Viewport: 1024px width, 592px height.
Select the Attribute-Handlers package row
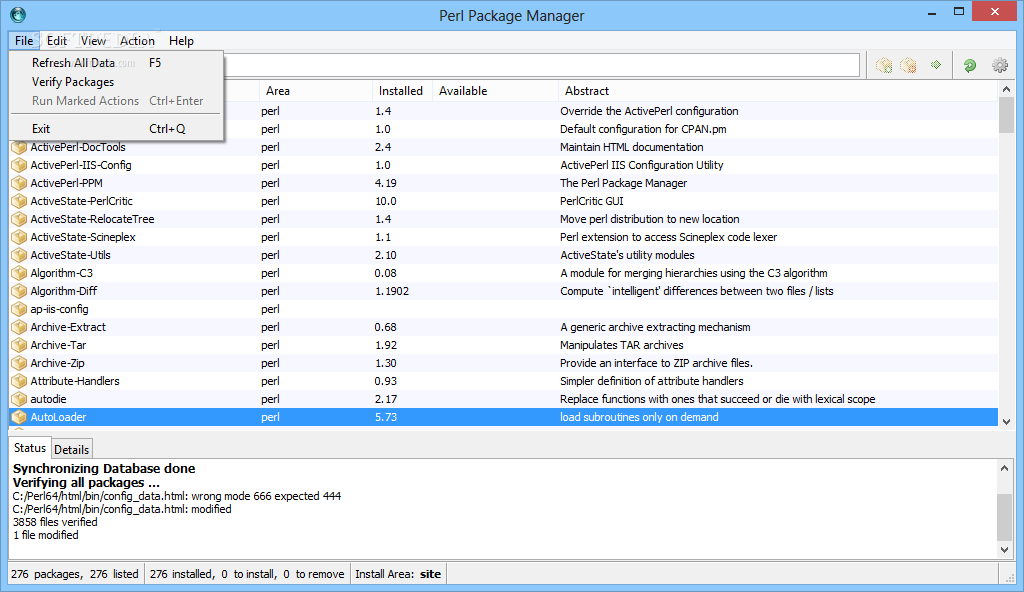coord(504,381)
